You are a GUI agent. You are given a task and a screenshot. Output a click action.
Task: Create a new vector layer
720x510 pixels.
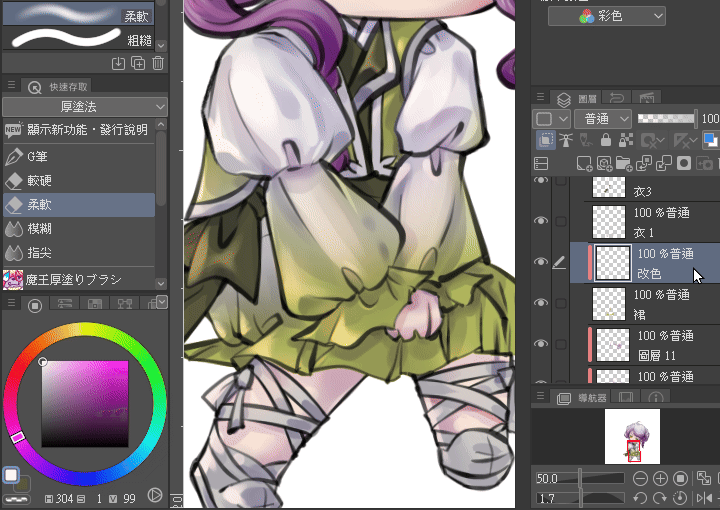pos(604,163)
